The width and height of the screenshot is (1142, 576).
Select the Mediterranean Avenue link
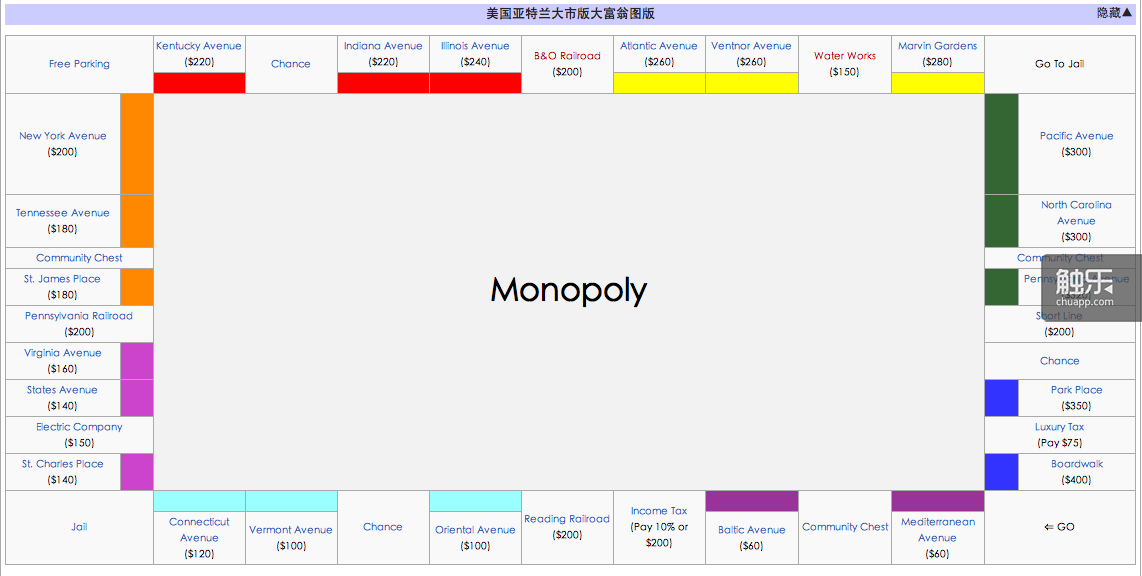coord(937,530)
